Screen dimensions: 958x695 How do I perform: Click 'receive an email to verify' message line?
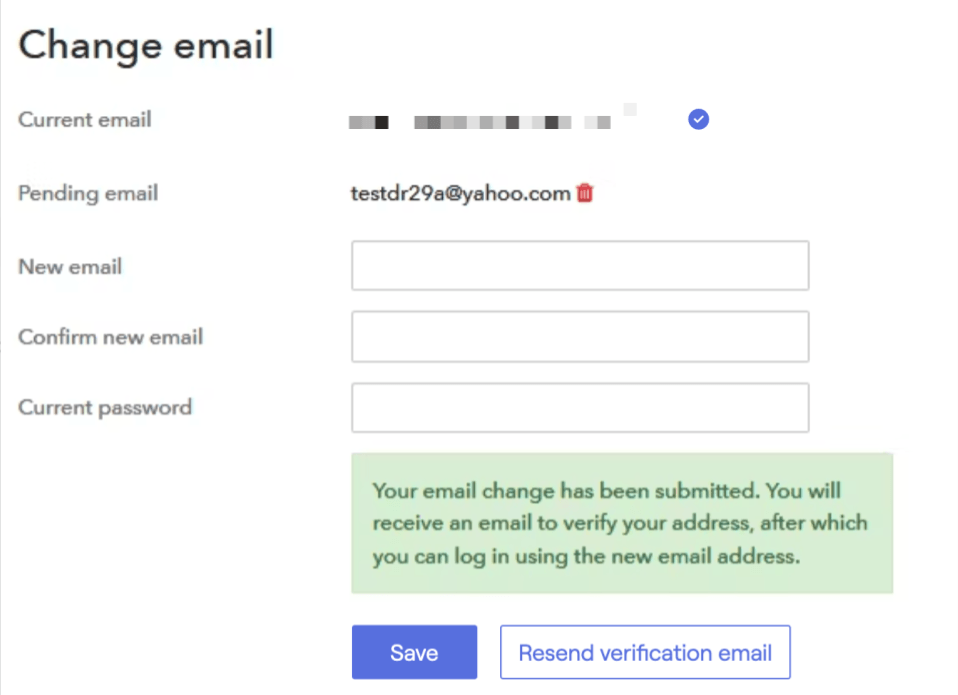pyautogui.click(x=620, y=523)
